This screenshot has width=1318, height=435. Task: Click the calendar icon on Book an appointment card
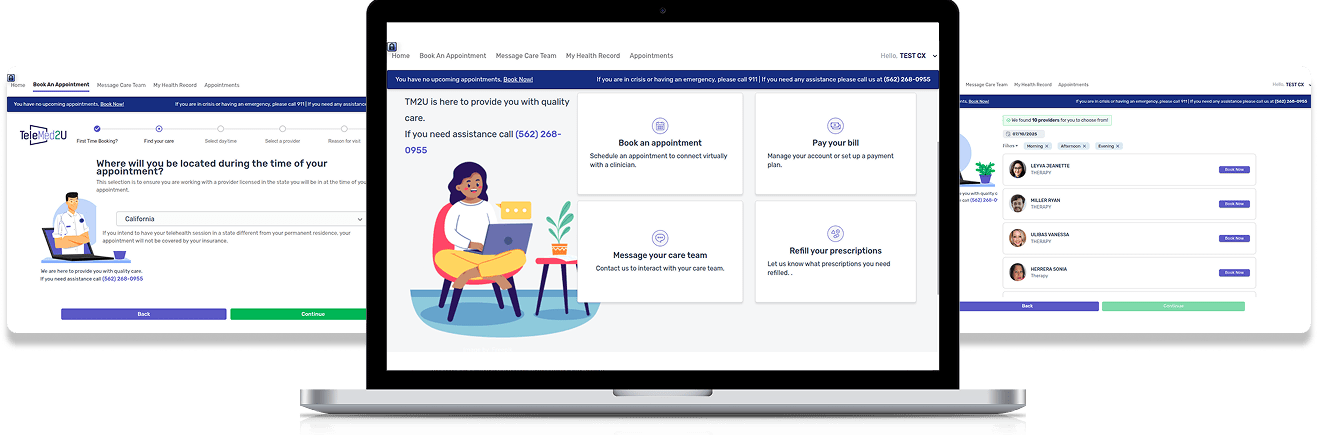click(x=660, y=125)
